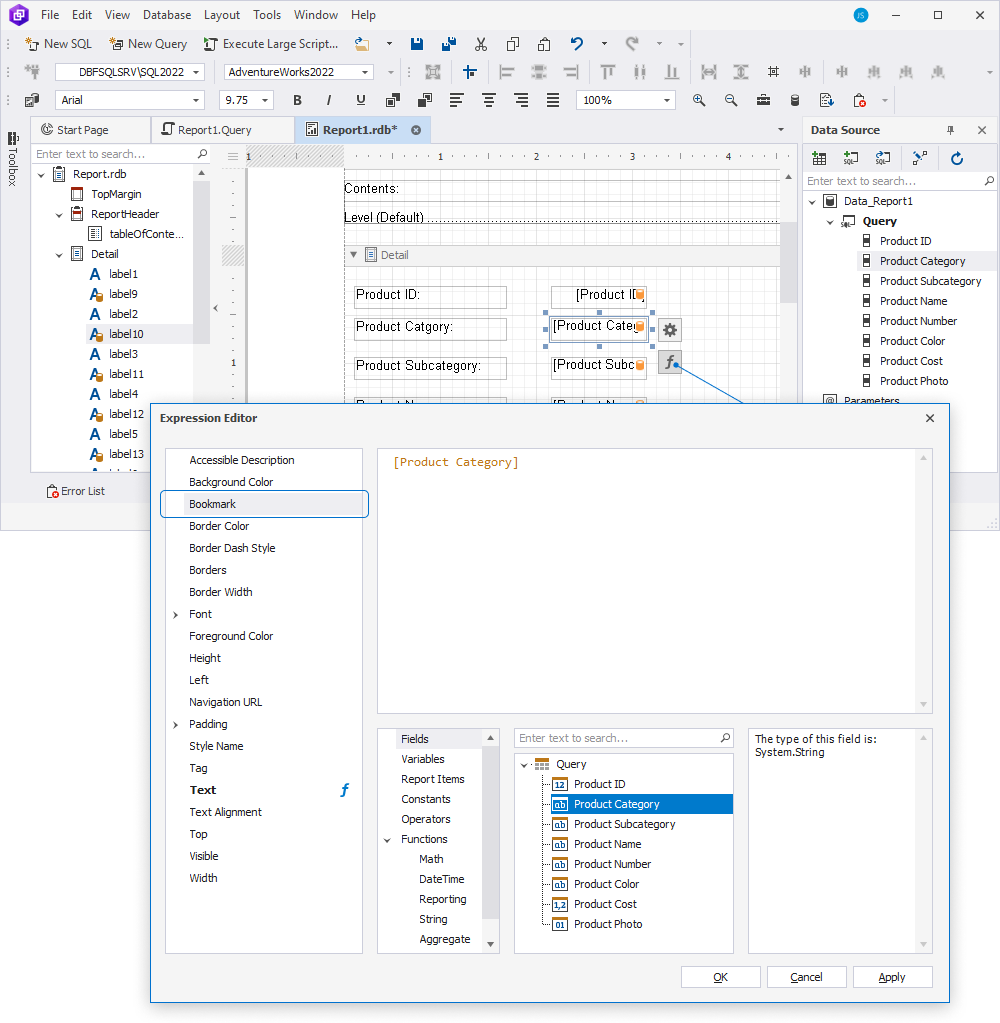Click the New SQL toolbar button
1000x1023 pixels.
point(58,44)
